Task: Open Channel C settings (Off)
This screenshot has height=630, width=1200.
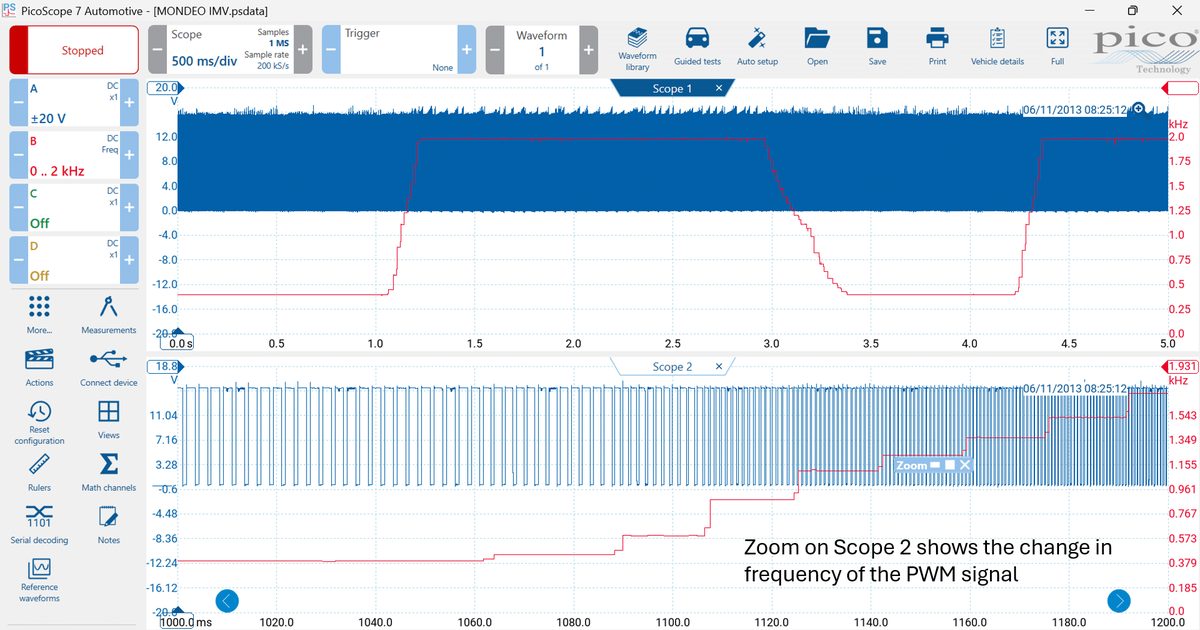Action: point(74,207)
